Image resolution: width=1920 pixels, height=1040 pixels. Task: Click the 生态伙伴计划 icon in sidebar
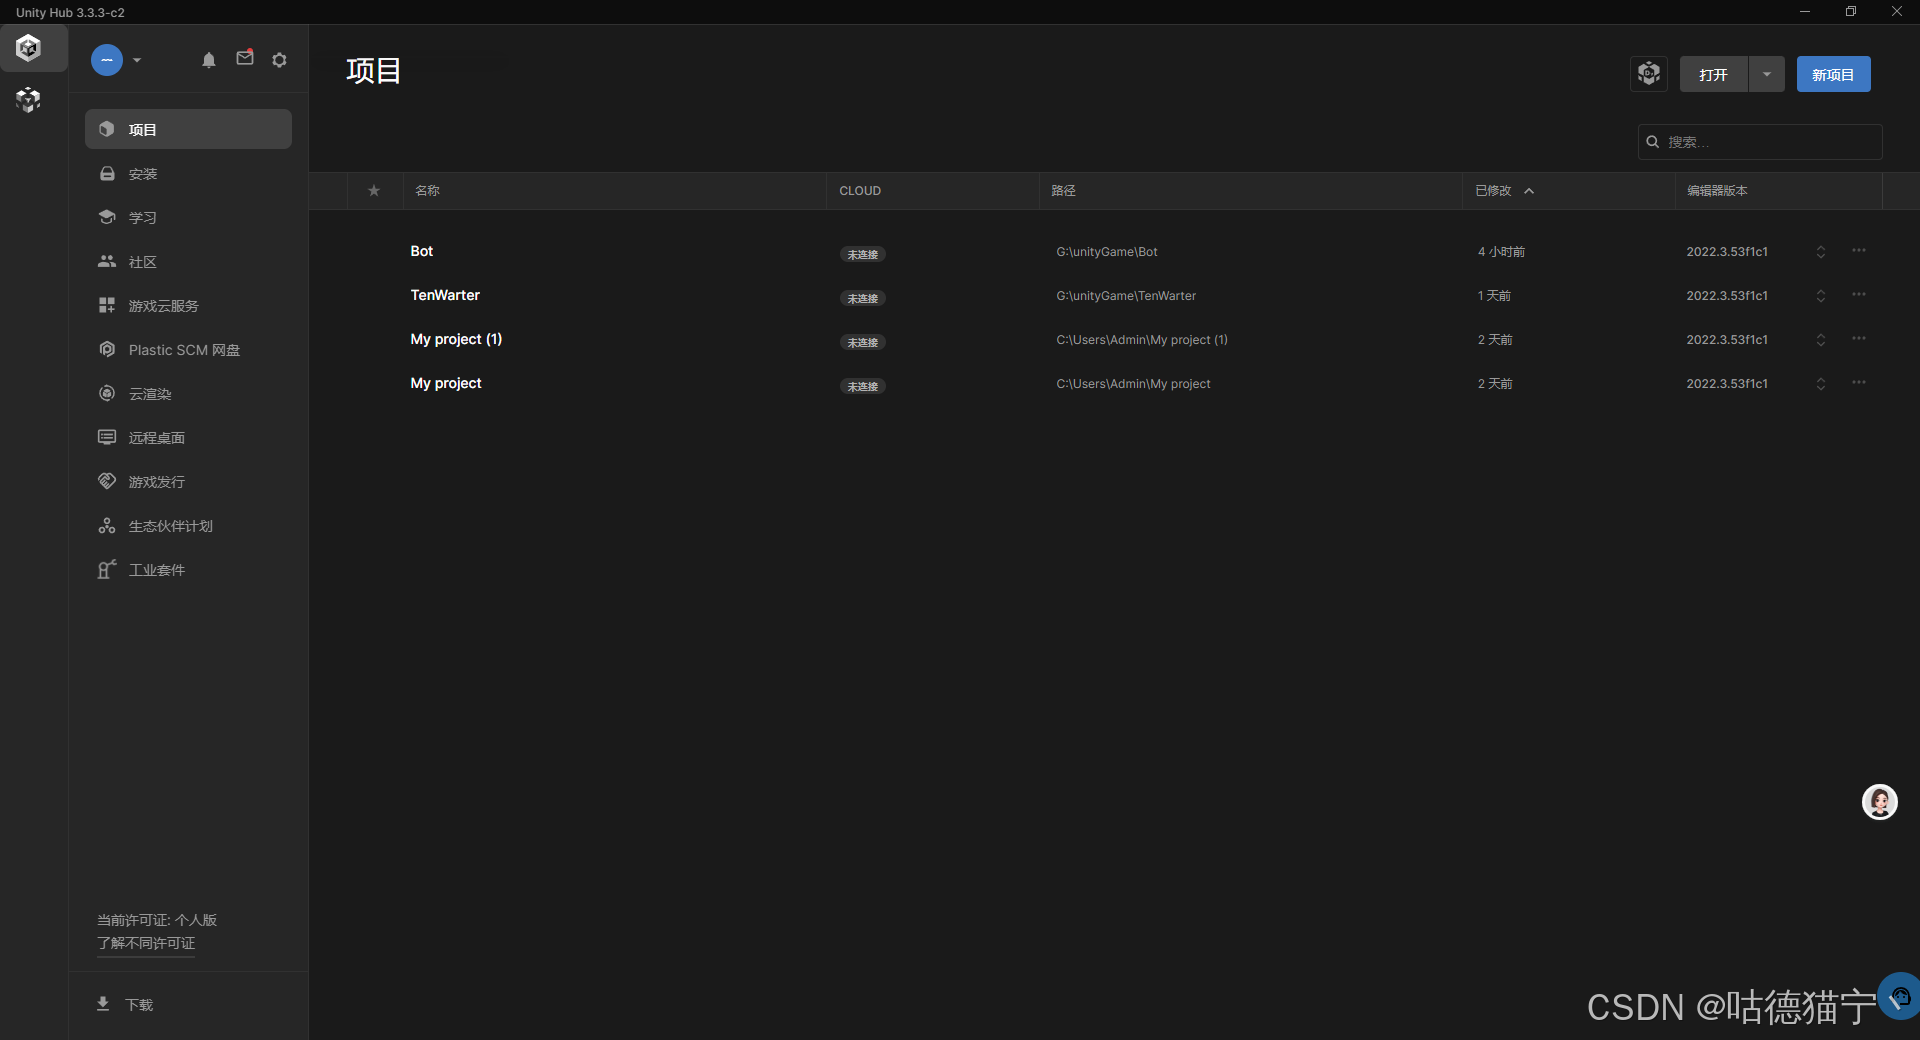click(x=107, y=526)
